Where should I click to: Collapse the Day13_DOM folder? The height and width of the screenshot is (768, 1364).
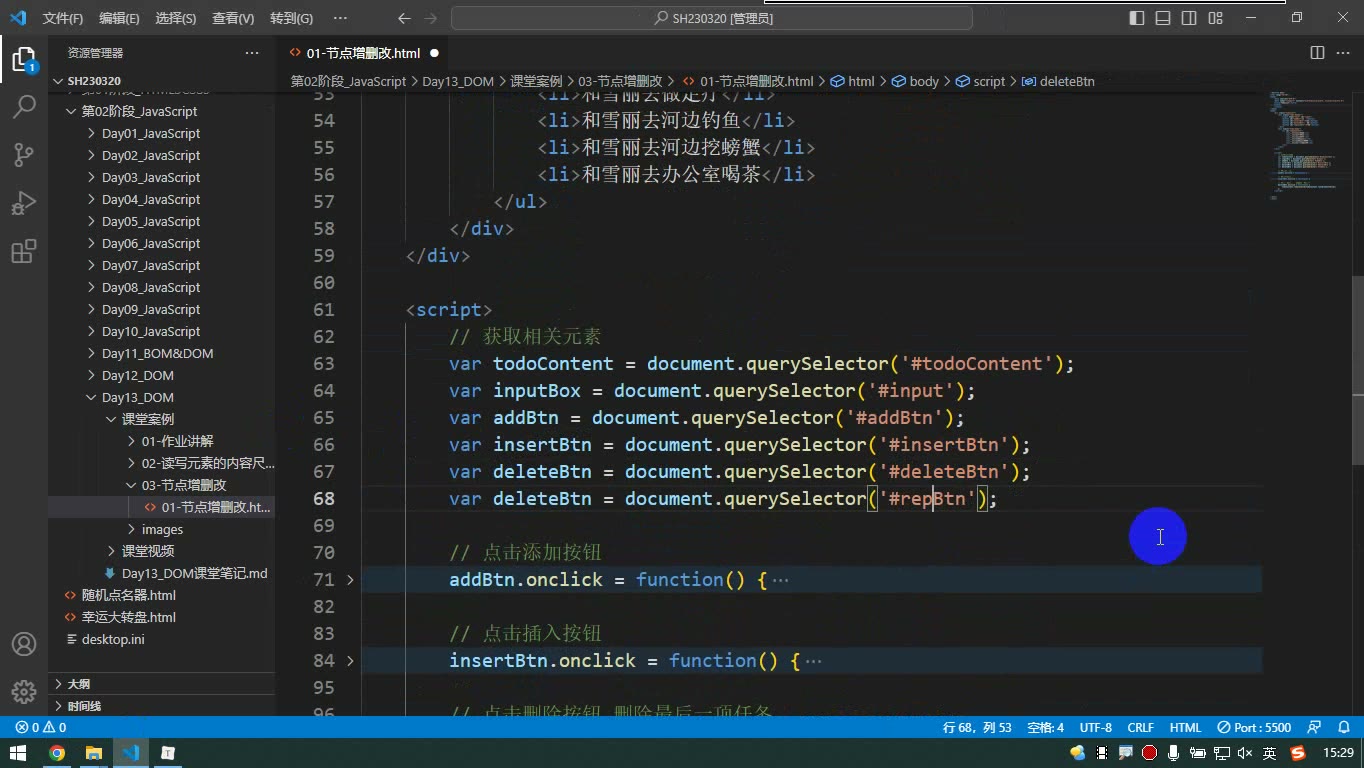(92, 398)
